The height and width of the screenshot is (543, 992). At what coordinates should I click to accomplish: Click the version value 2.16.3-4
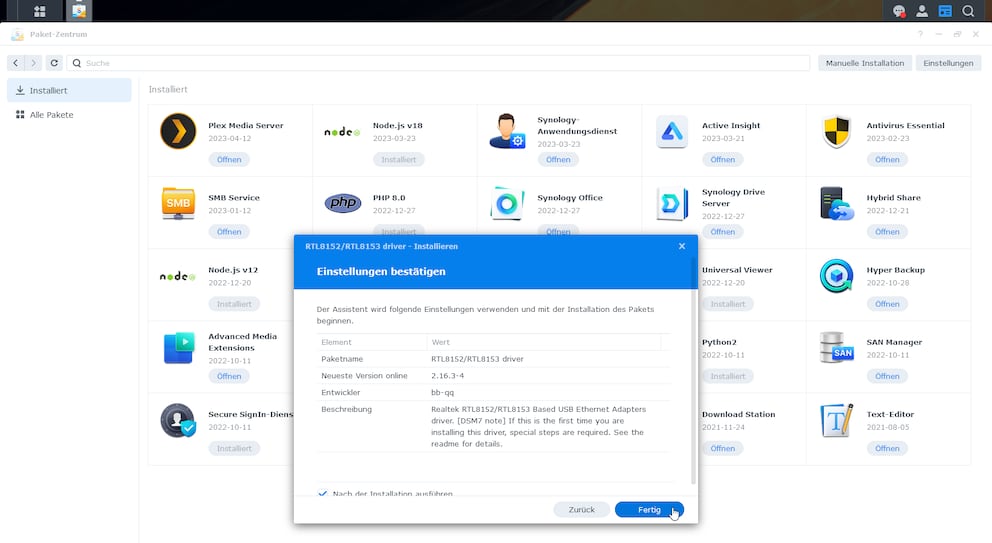click(x=447, y=375)
